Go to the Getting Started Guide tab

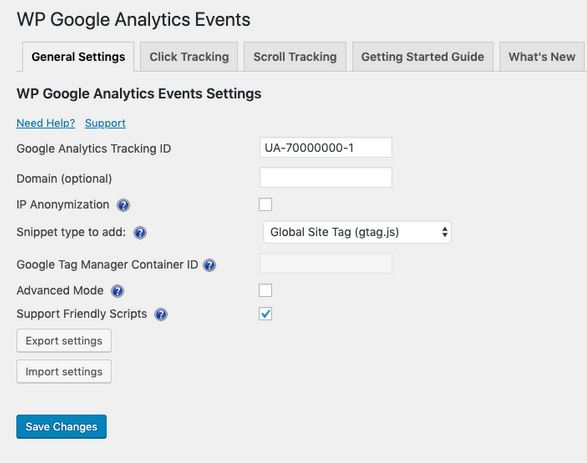coord(422,57)
